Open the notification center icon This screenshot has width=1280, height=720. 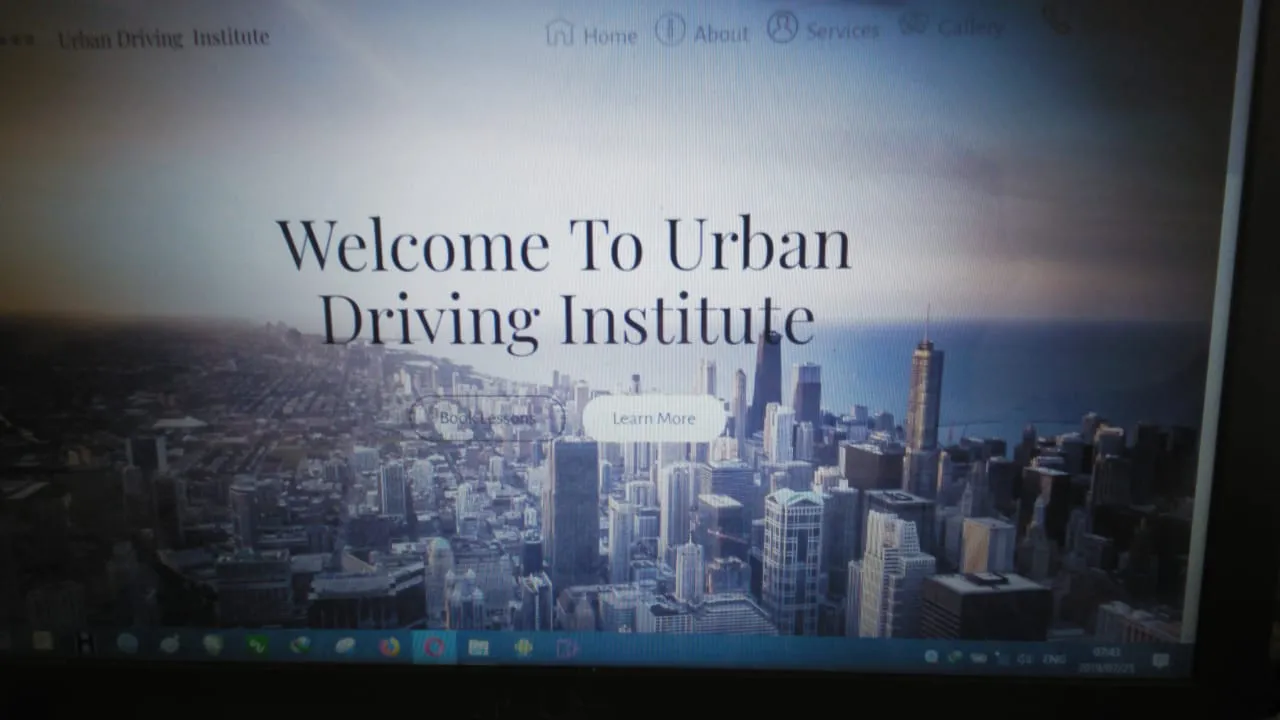tap(1160, 660)
